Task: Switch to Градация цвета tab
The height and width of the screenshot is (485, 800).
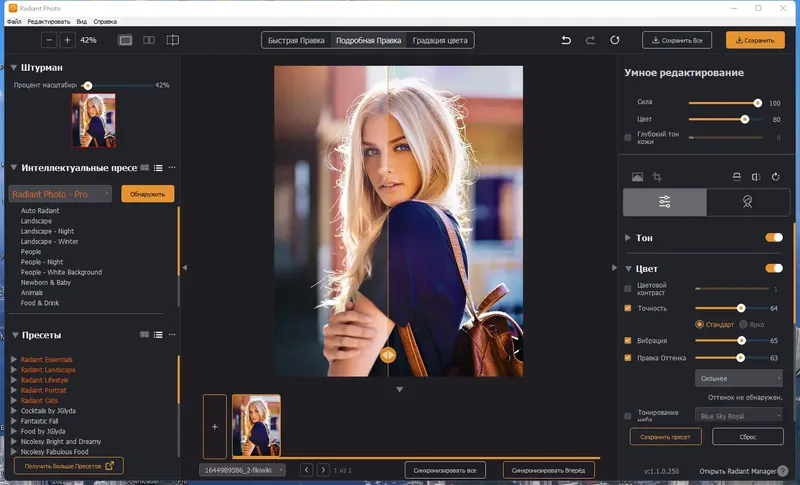Action: (440, 40)
